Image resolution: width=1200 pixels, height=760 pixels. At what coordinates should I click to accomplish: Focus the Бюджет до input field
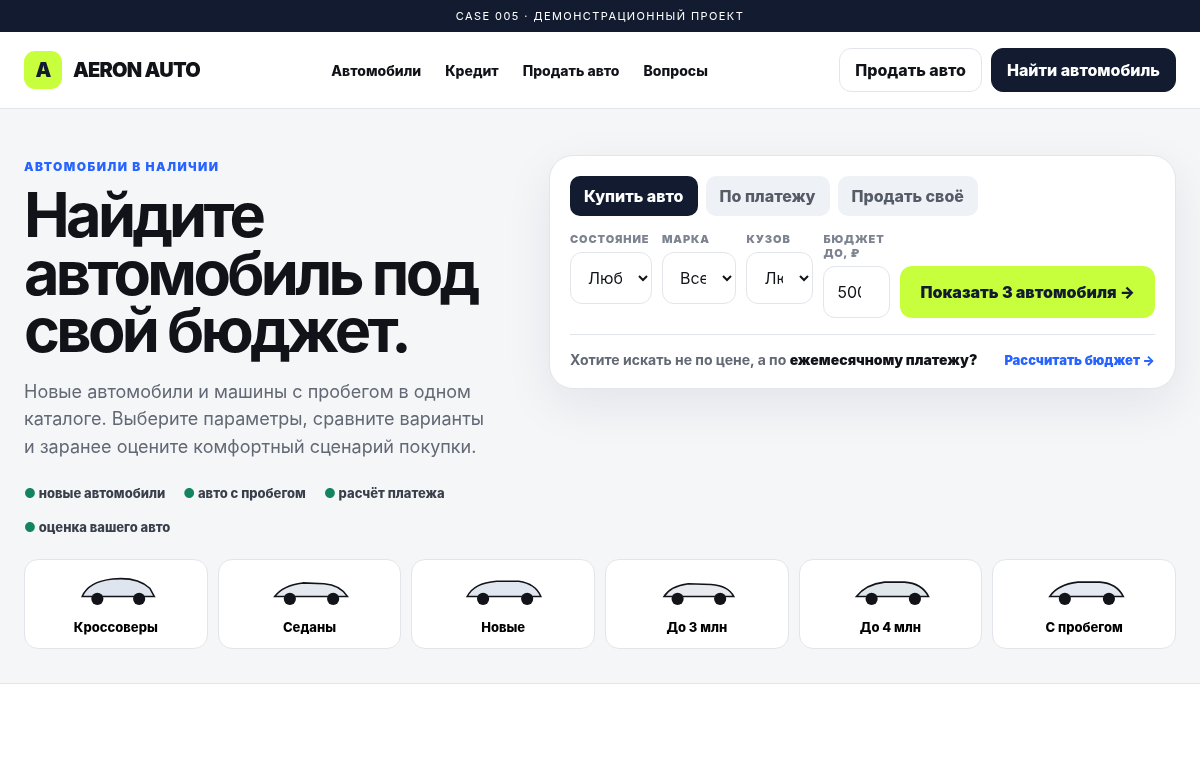[856, 292]
